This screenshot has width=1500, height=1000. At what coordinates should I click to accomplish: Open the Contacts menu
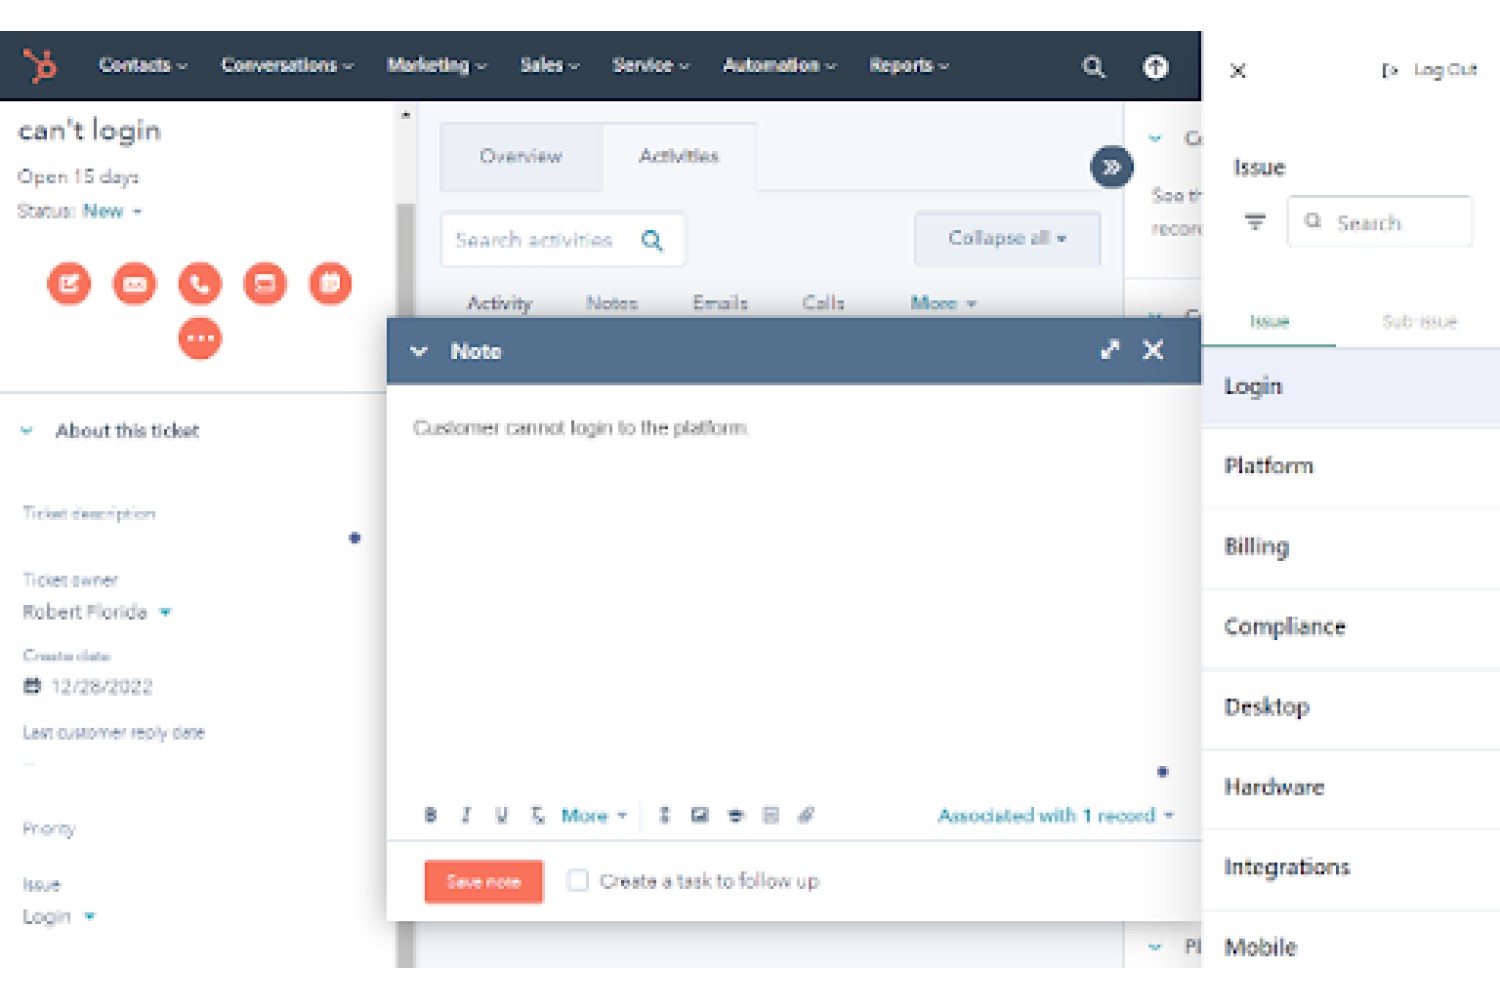click(x=143, y=65)
